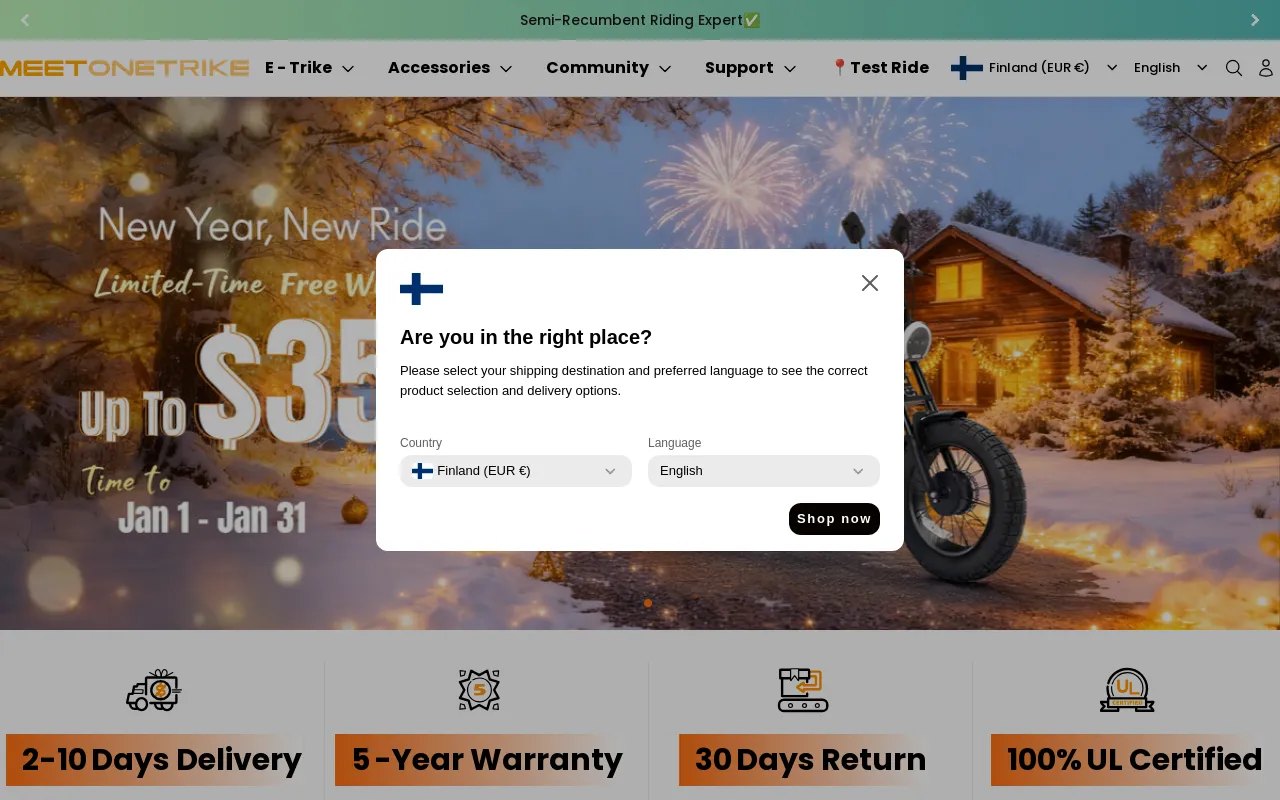Image resolution: width=1280 pixels, height=800 pixels.
Task: Expand the header English language selector
Action: [1170, 68]
